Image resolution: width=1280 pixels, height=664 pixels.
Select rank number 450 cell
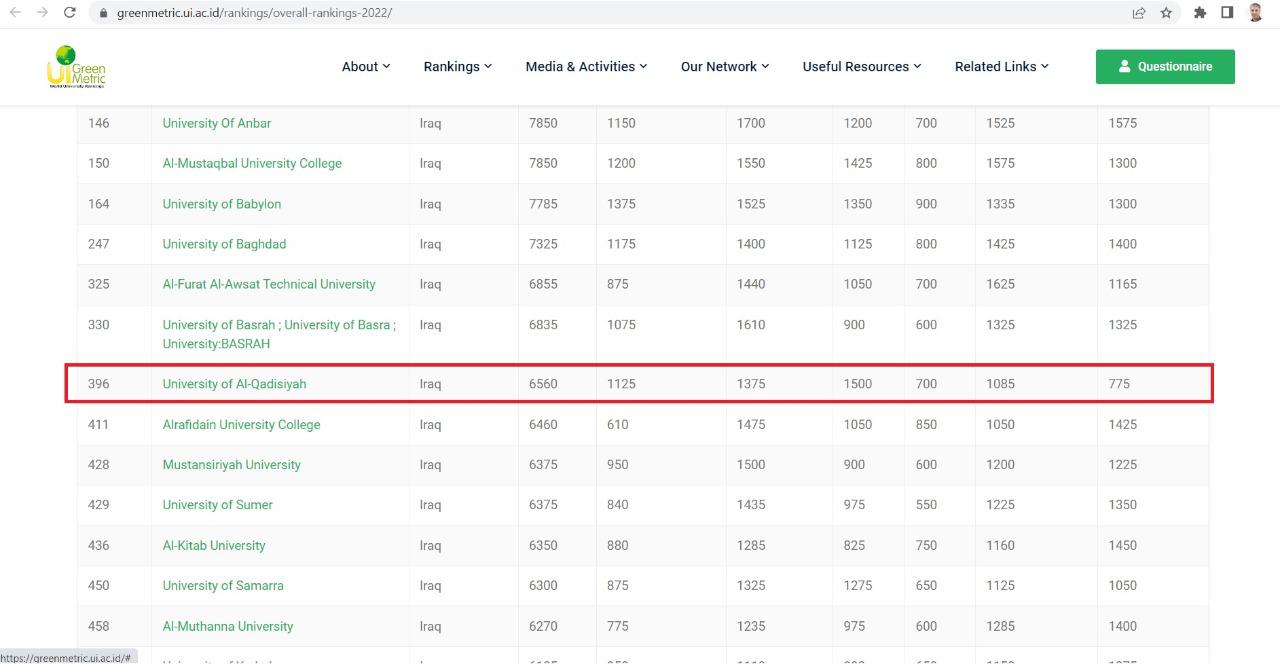point(99,585)
